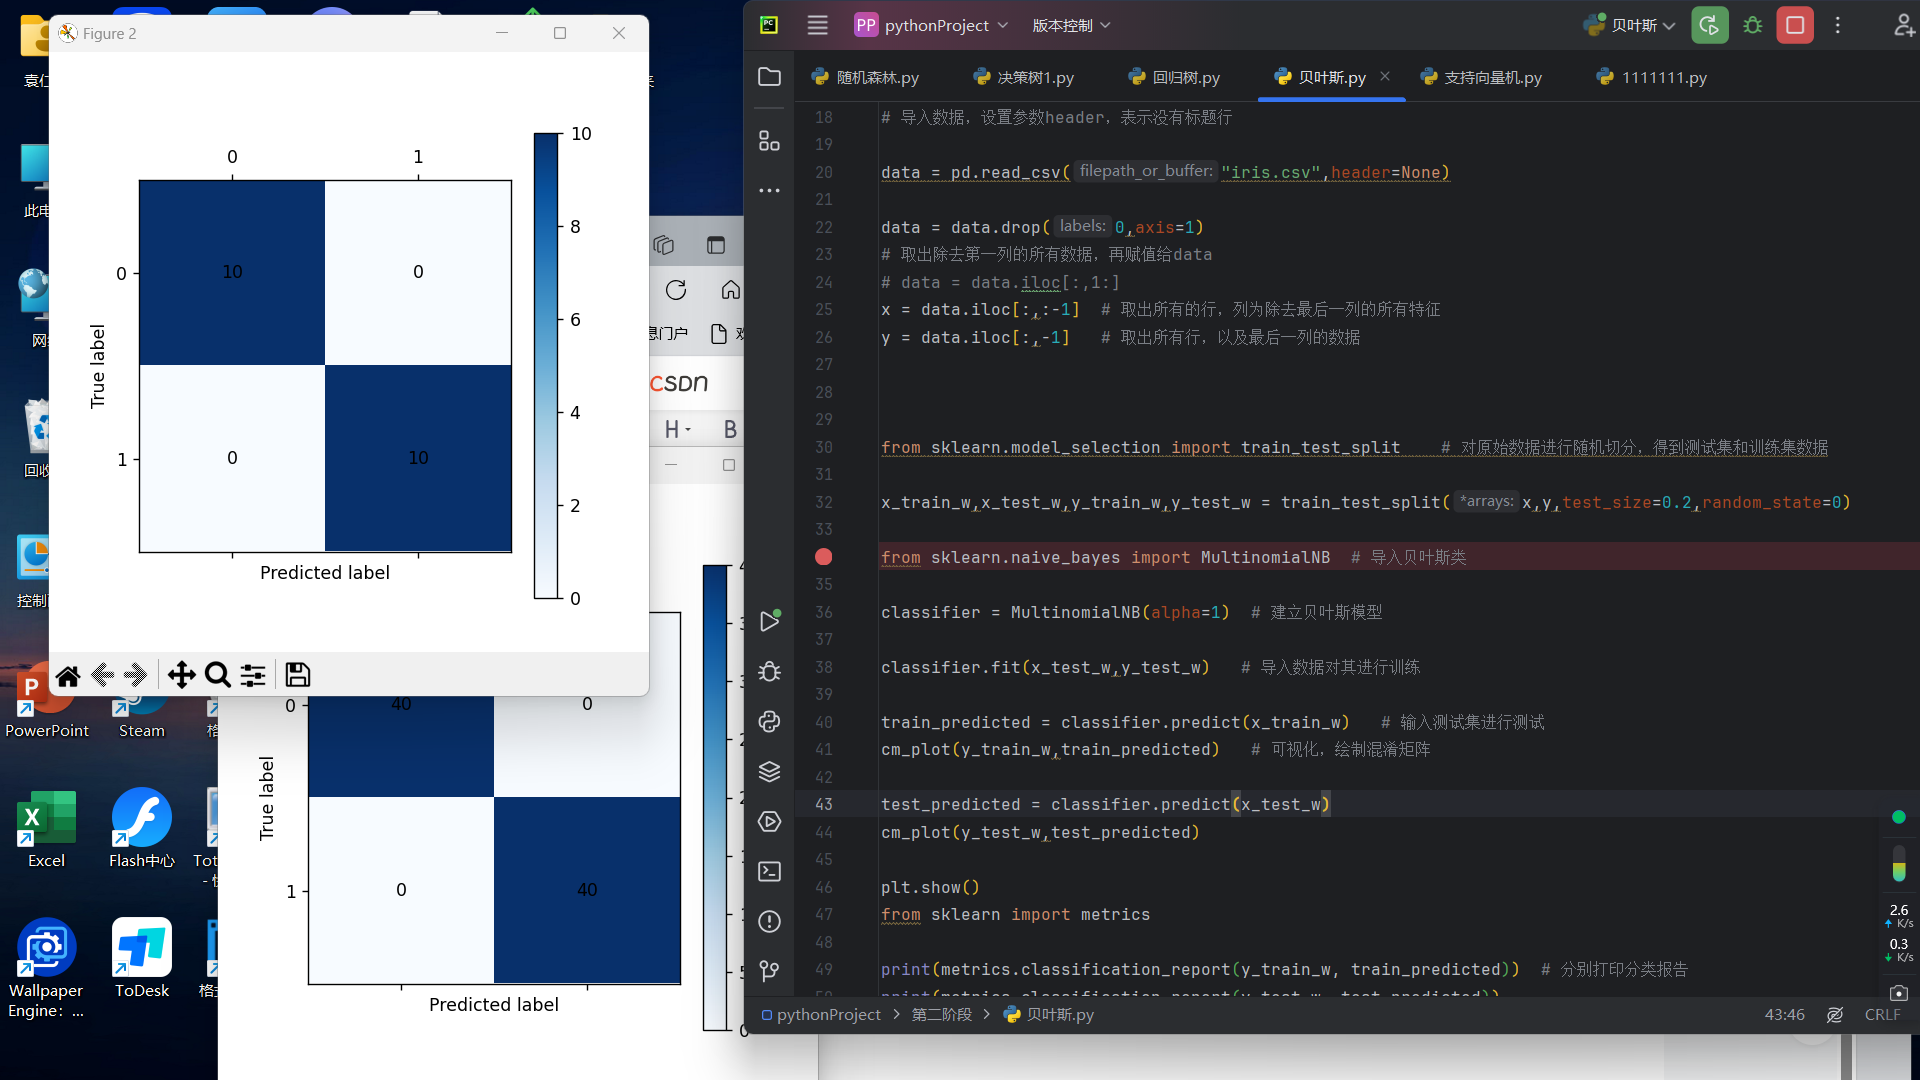Switch to 随机森林.py tab

[866, 78]
